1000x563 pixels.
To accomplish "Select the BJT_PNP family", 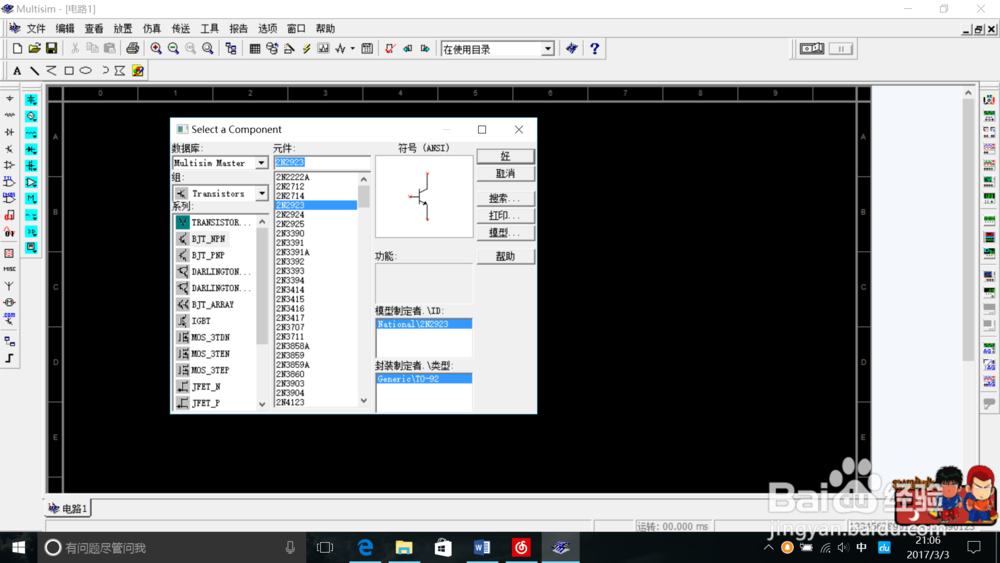I will (x=208, y=255).
